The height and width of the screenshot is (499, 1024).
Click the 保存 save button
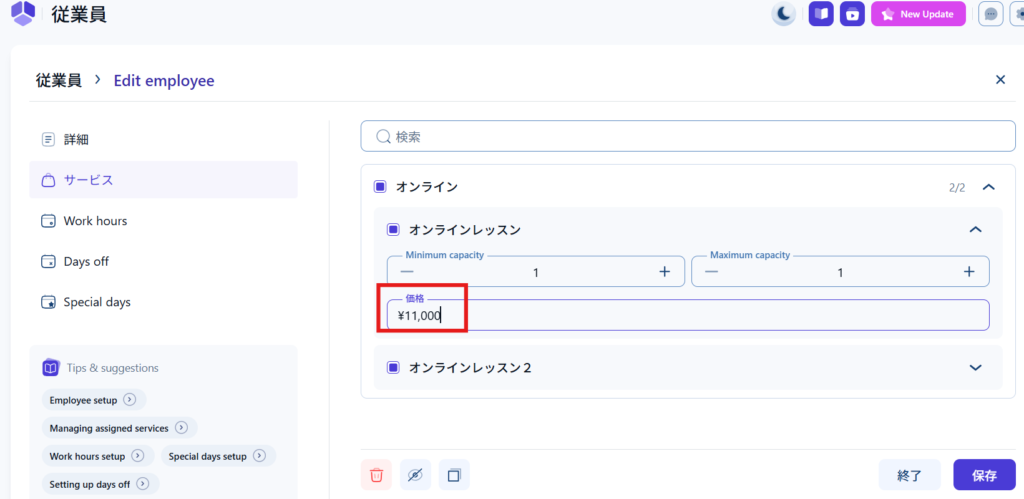[x=984, y=475]
